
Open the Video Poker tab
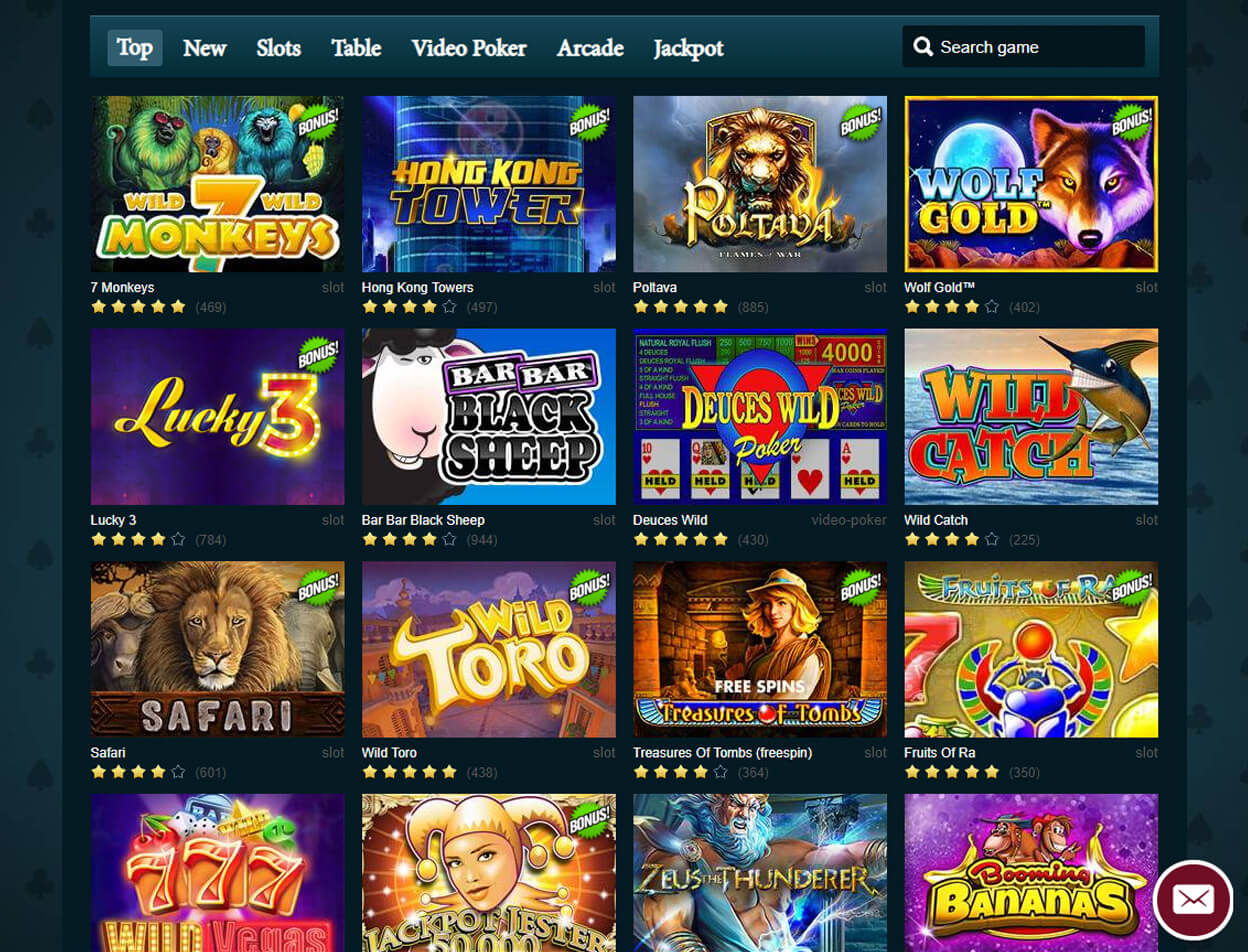coord(469,48)
